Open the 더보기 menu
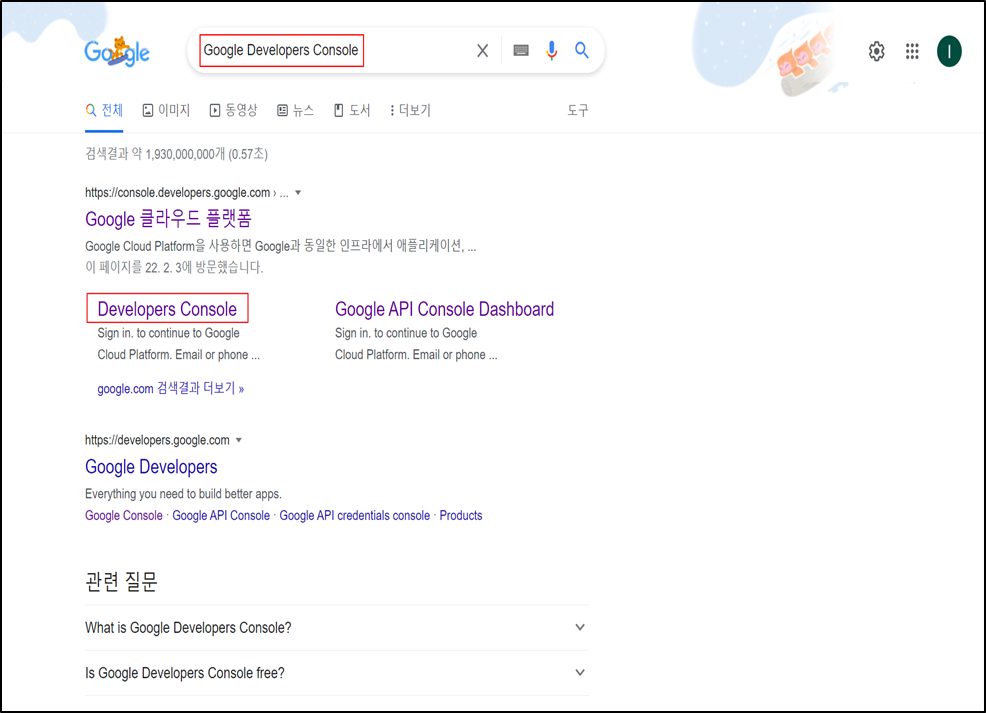The width and height of the screenshot is (986, 713). pyautogui.click(x=411, y=111)
